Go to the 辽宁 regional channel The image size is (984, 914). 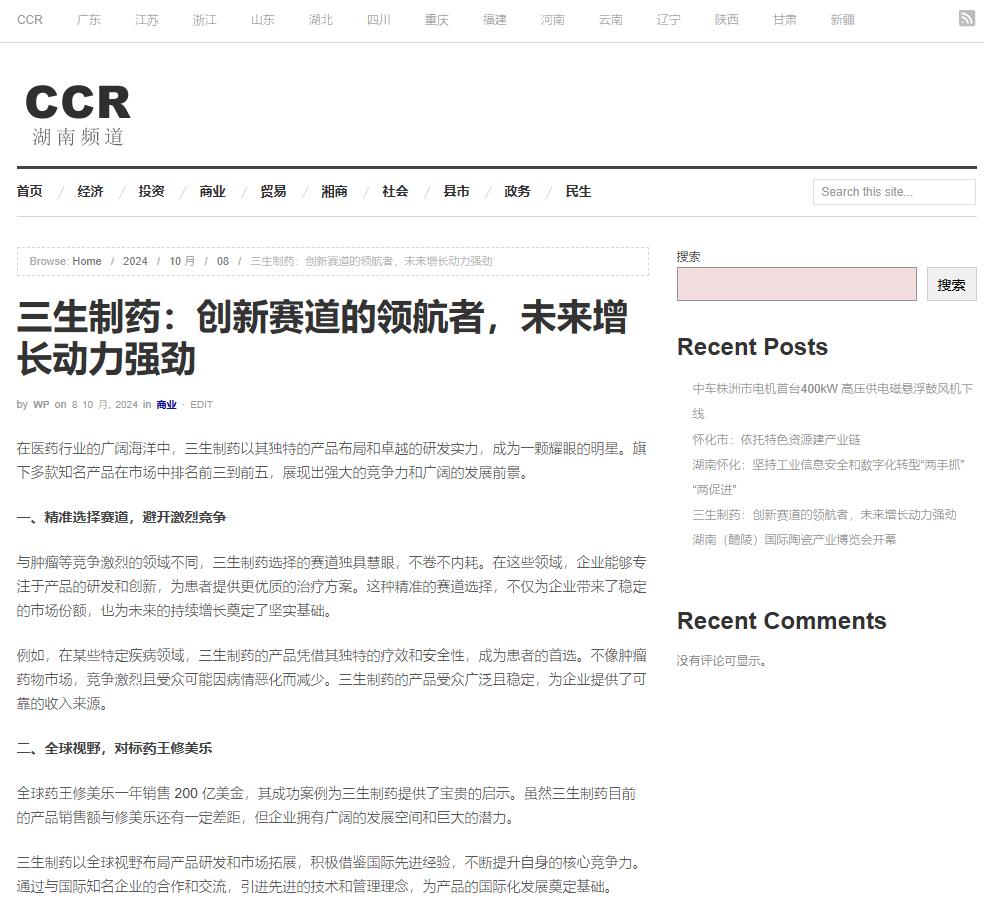(668, 20)
